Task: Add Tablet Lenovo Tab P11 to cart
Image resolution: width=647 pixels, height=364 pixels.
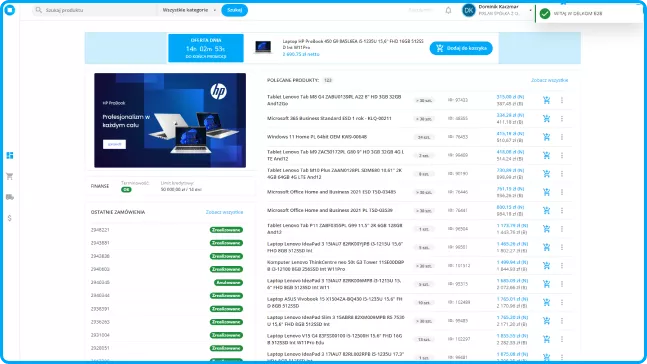Action: [x=546, y=229]
